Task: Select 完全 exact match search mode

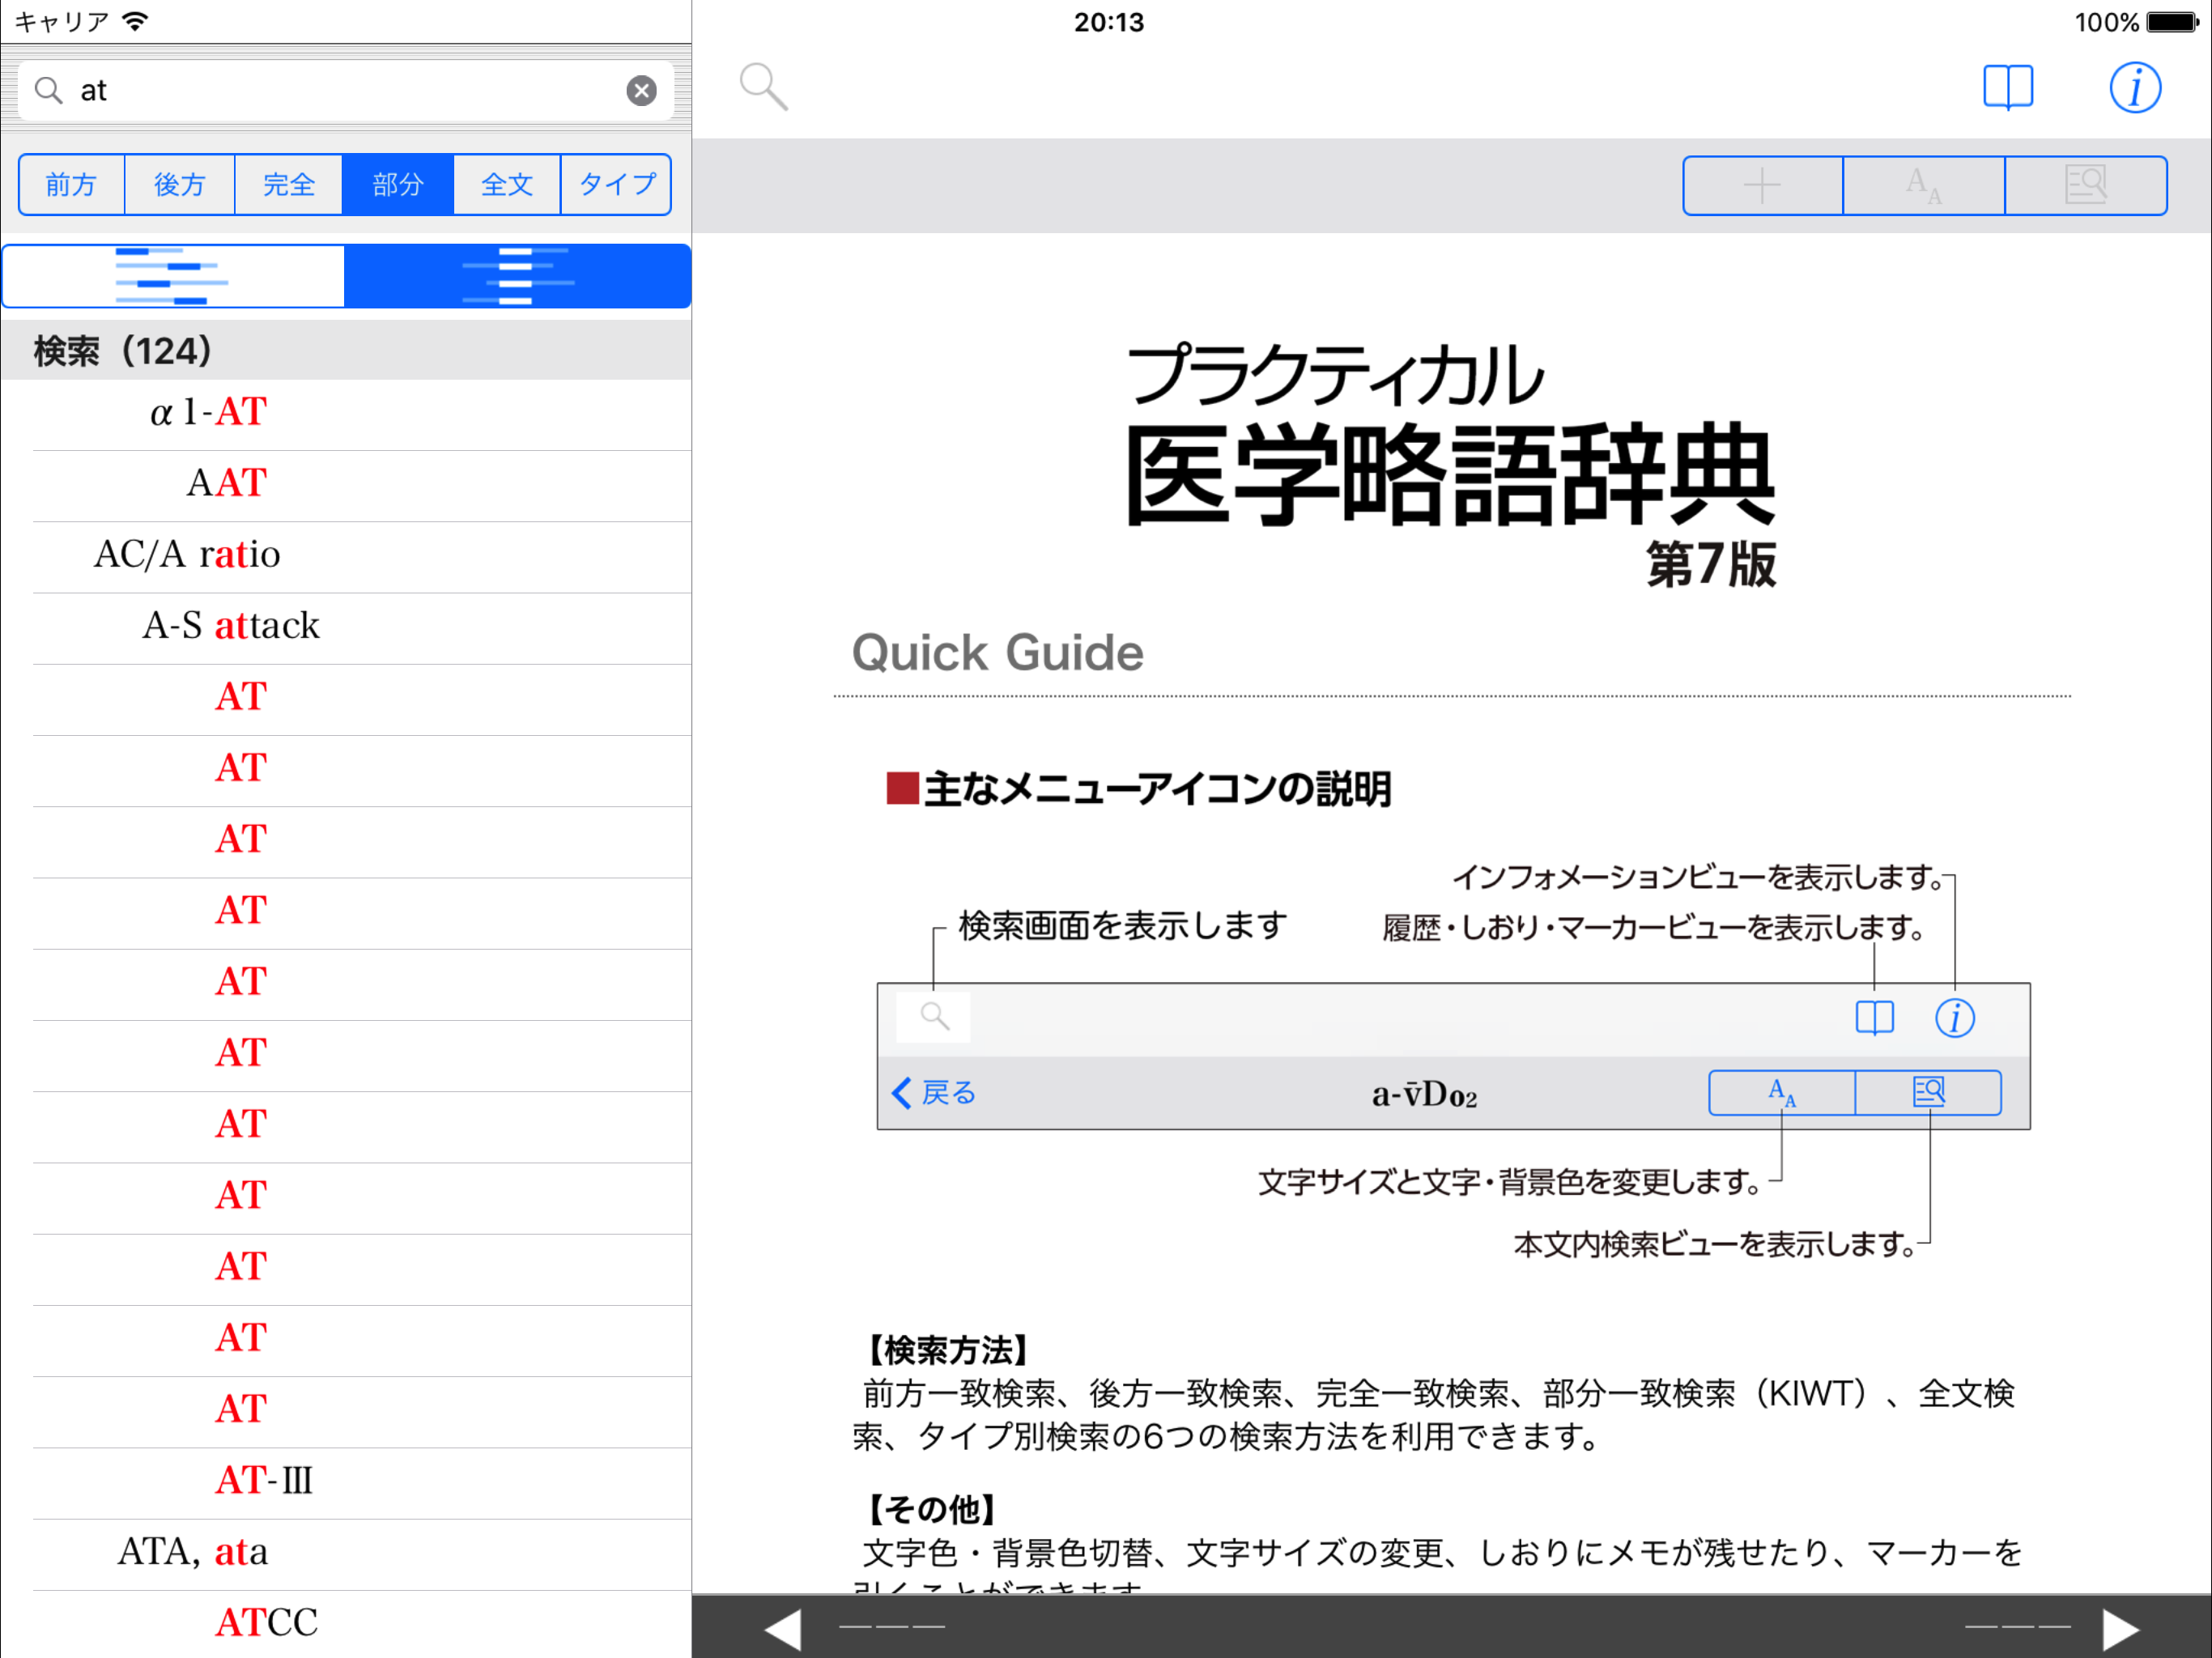Action: tap(289, 185)
